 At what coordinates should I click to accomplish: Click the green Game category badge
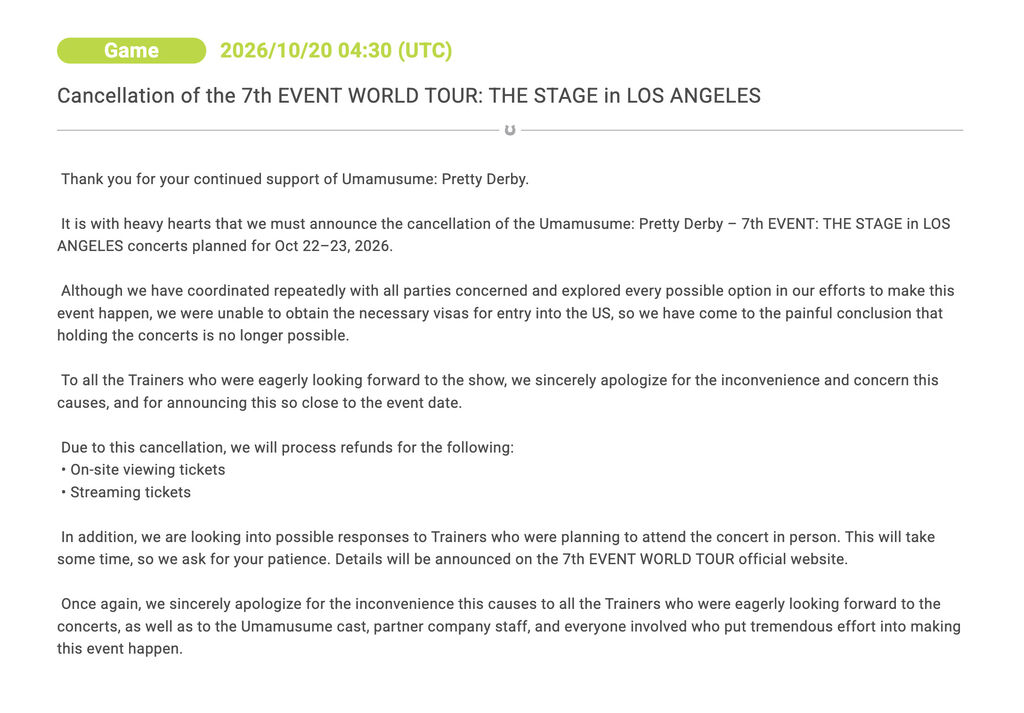click(x=131, y=50)
